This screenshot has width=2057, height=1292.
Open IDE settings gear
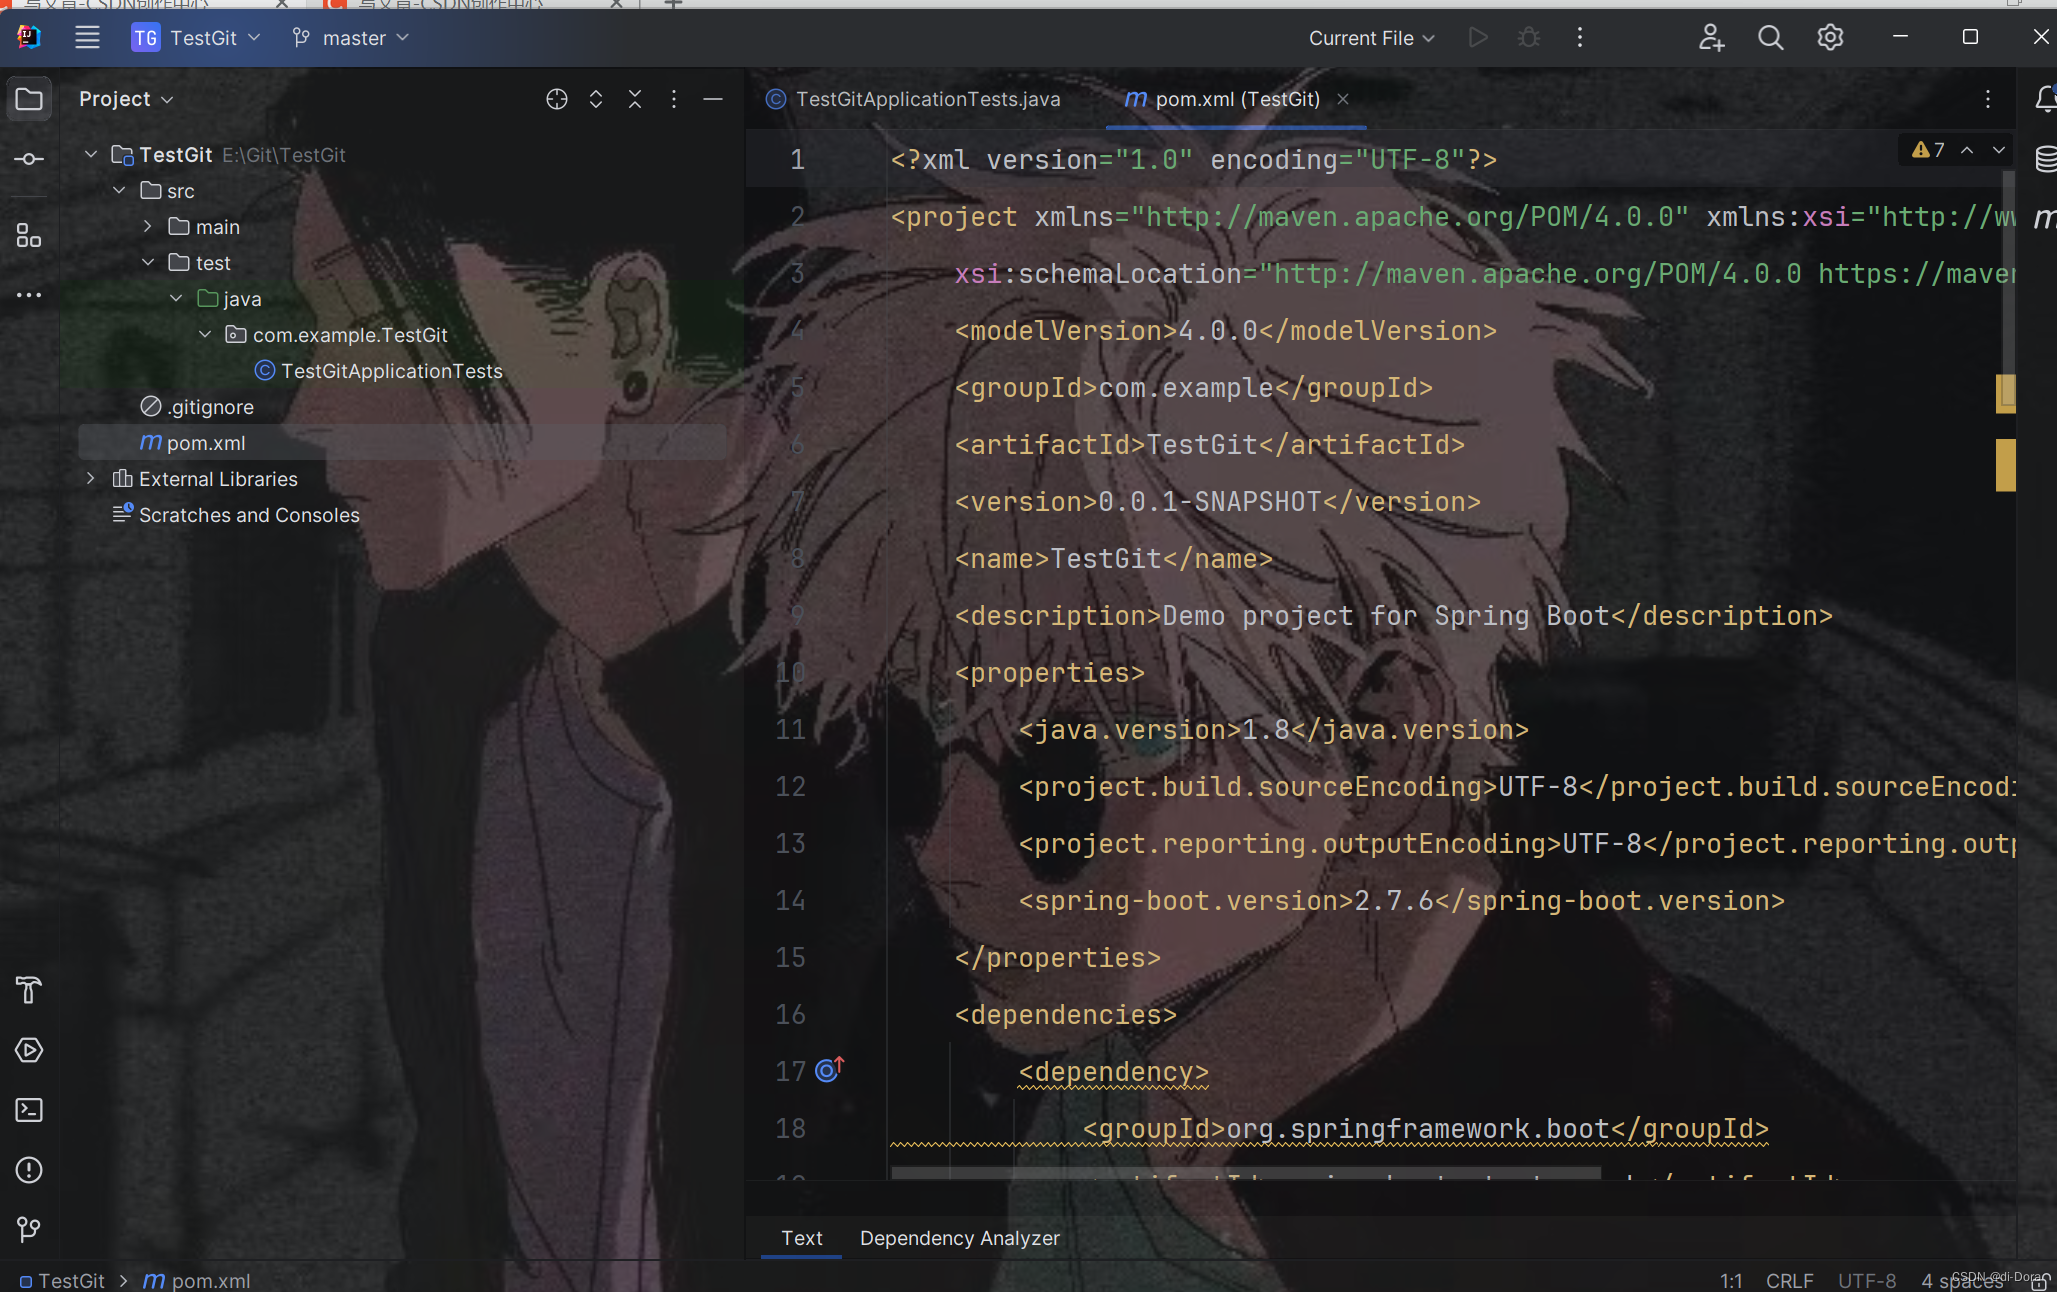pyautogui.click(x=1830, y=38)
